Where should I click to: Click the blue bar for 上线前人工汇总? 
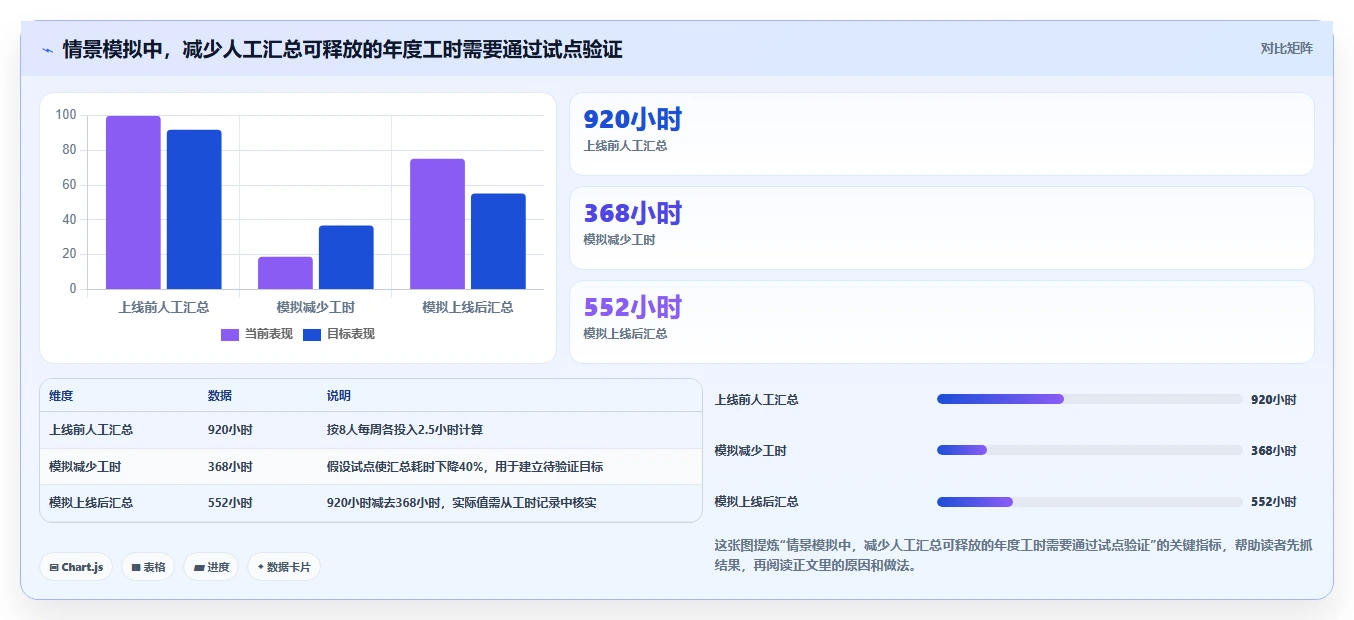(x=194, y=210)
